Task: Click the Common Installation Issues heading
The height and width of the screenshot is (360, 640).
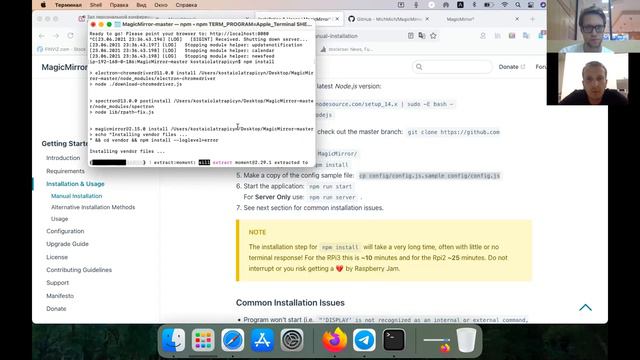Action: click(290, 302)
